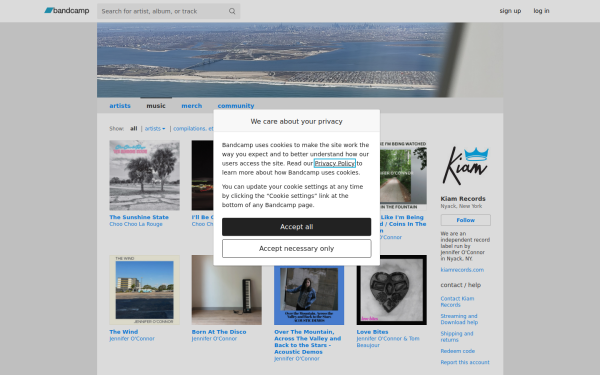Click Accept necessary only button

[x=297, y=249]
